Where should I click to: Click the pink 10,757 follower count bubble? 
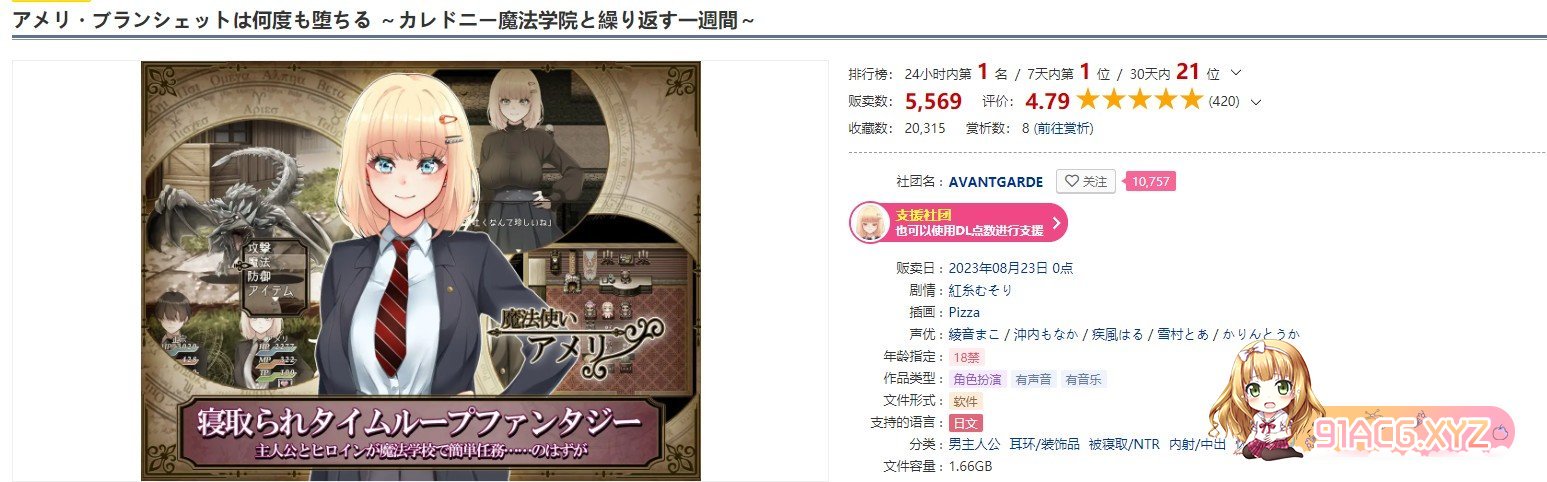1150,182
